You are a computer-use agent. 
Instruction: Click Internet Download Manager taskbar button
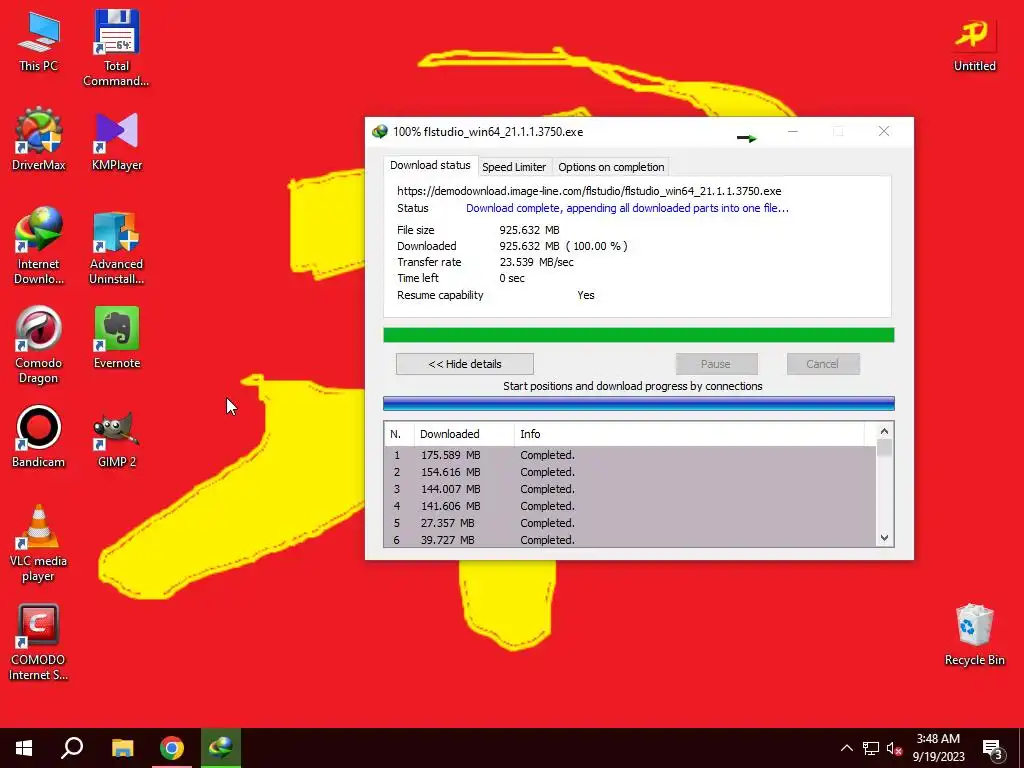click(x=221, y=748)
